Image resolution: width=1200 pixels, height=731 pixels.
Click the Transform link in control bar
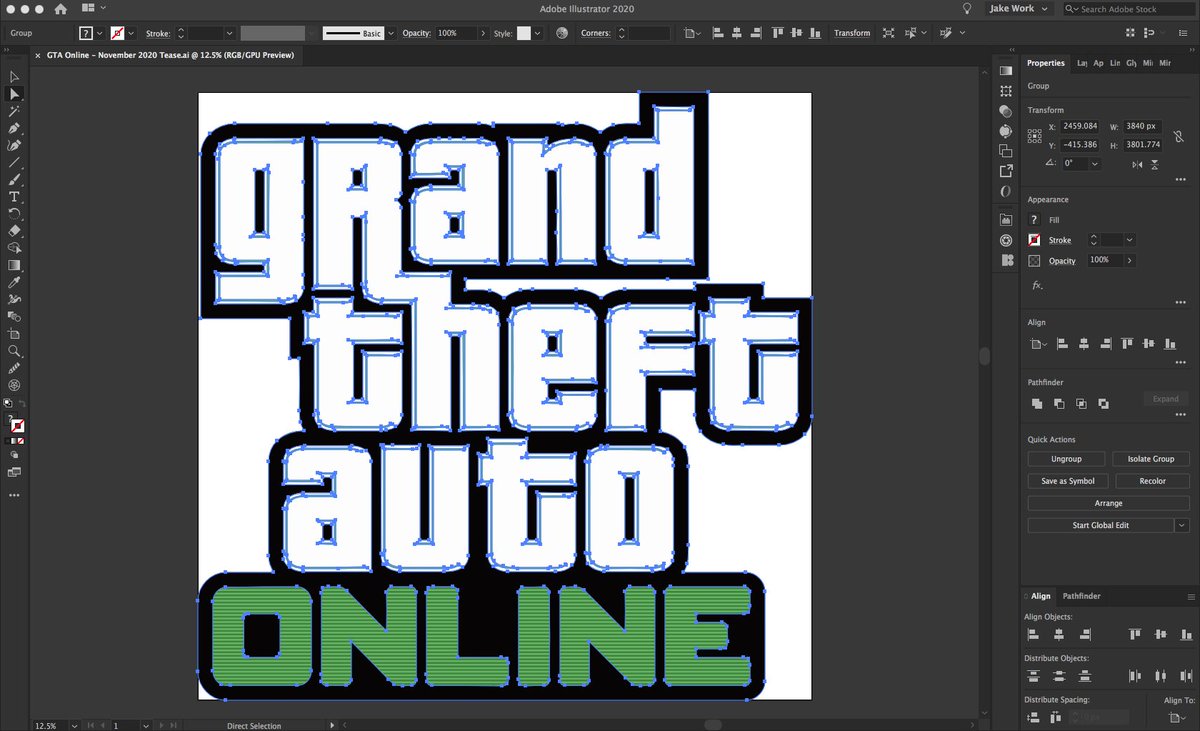(x=852, y=33)
